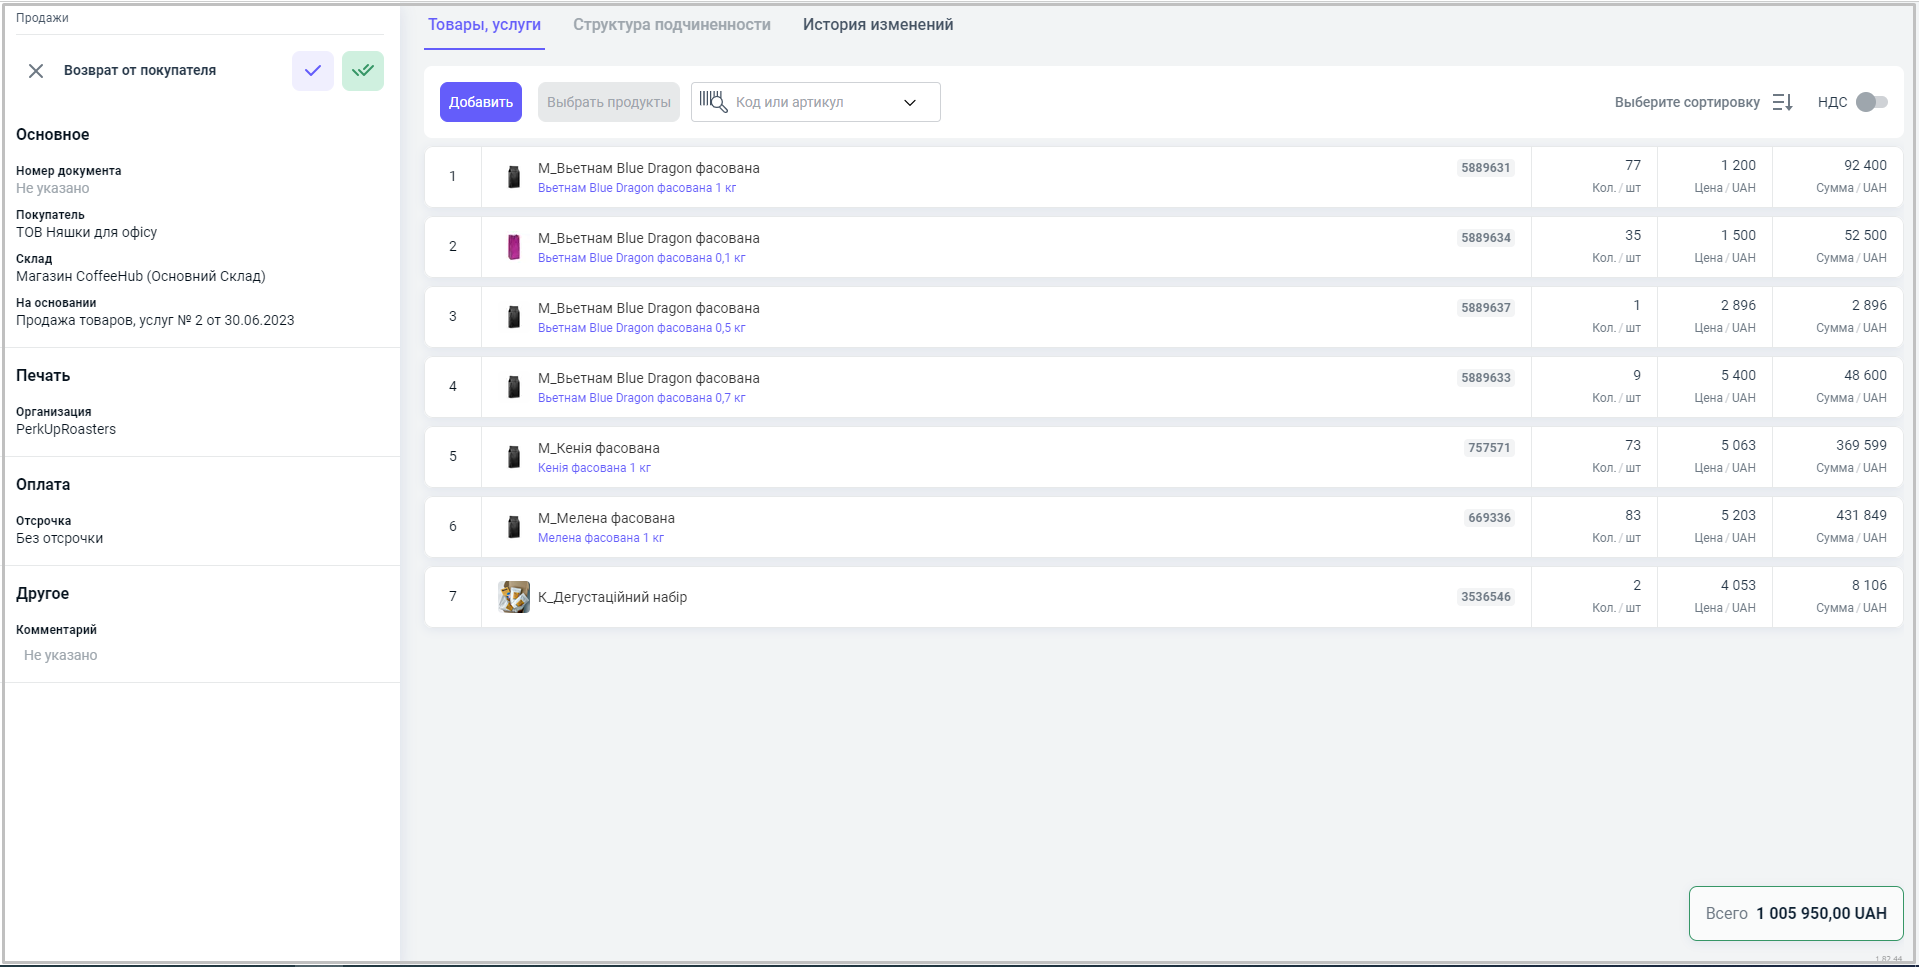
Task: Click the single checkmark save icon
Action: 313,71
